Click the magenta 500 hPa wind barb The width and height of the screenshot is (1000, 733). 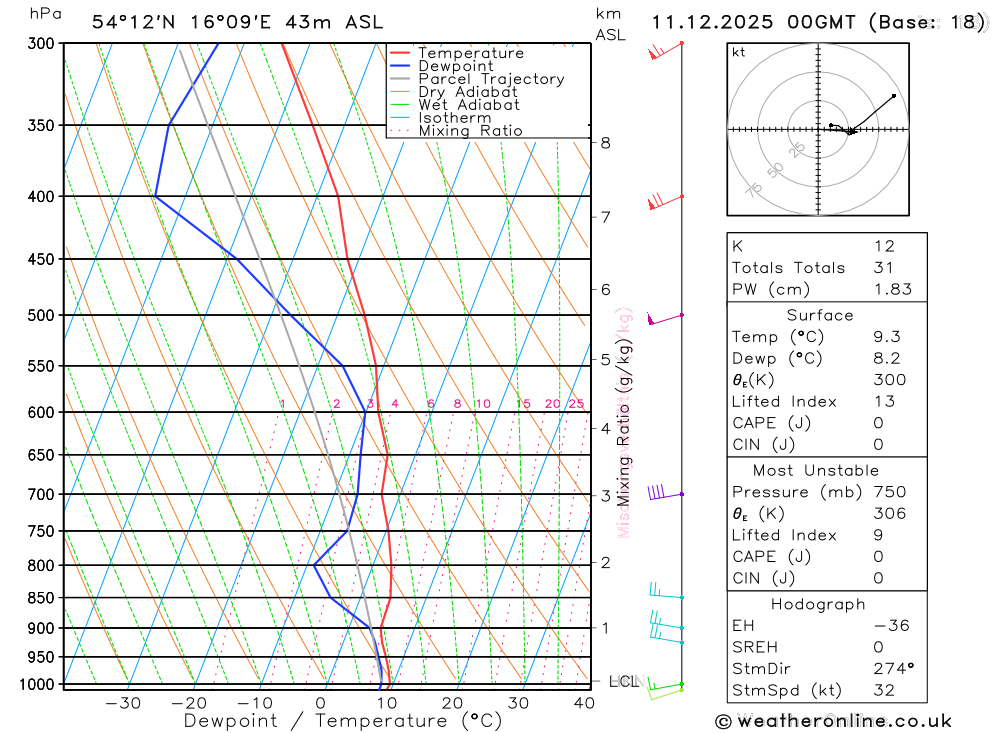point(665,319)
